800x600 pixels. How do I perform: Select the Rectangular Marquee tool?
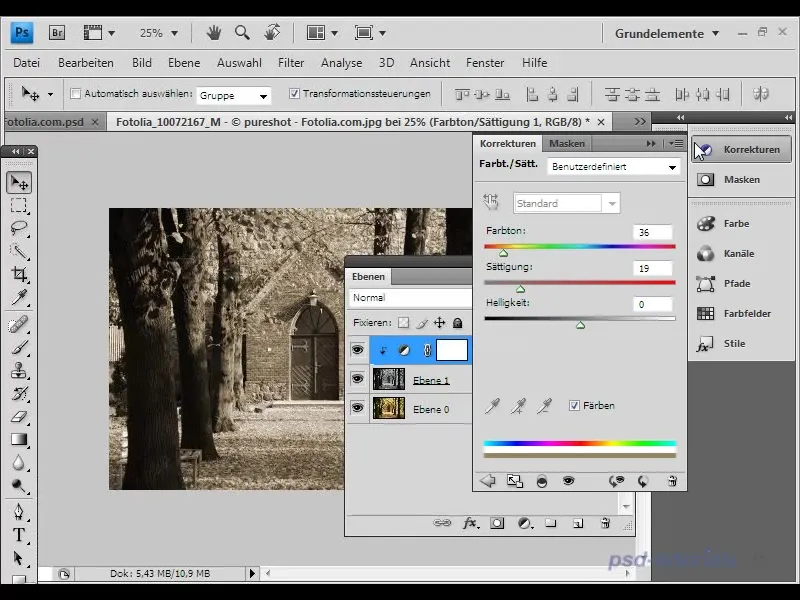tap(19, 205)
